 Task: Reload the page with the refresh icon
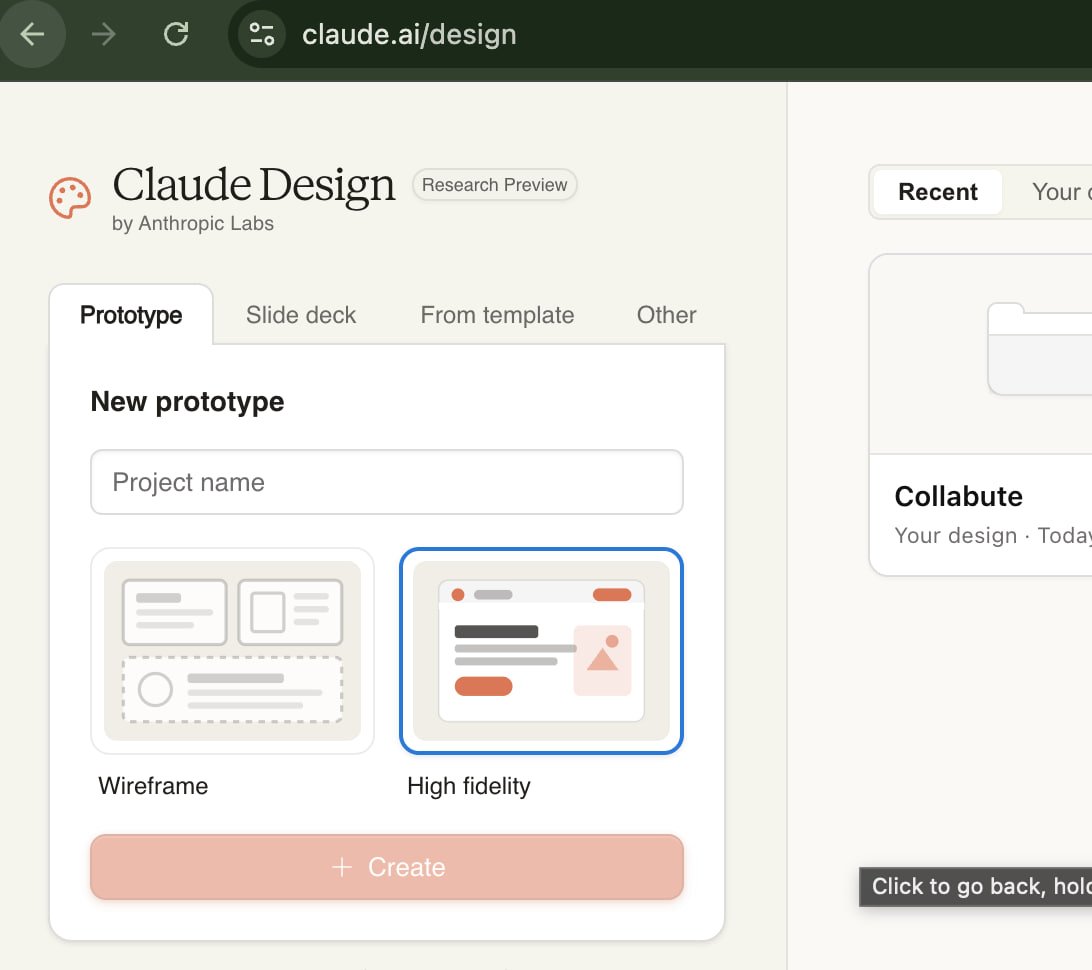pos(176,33)
